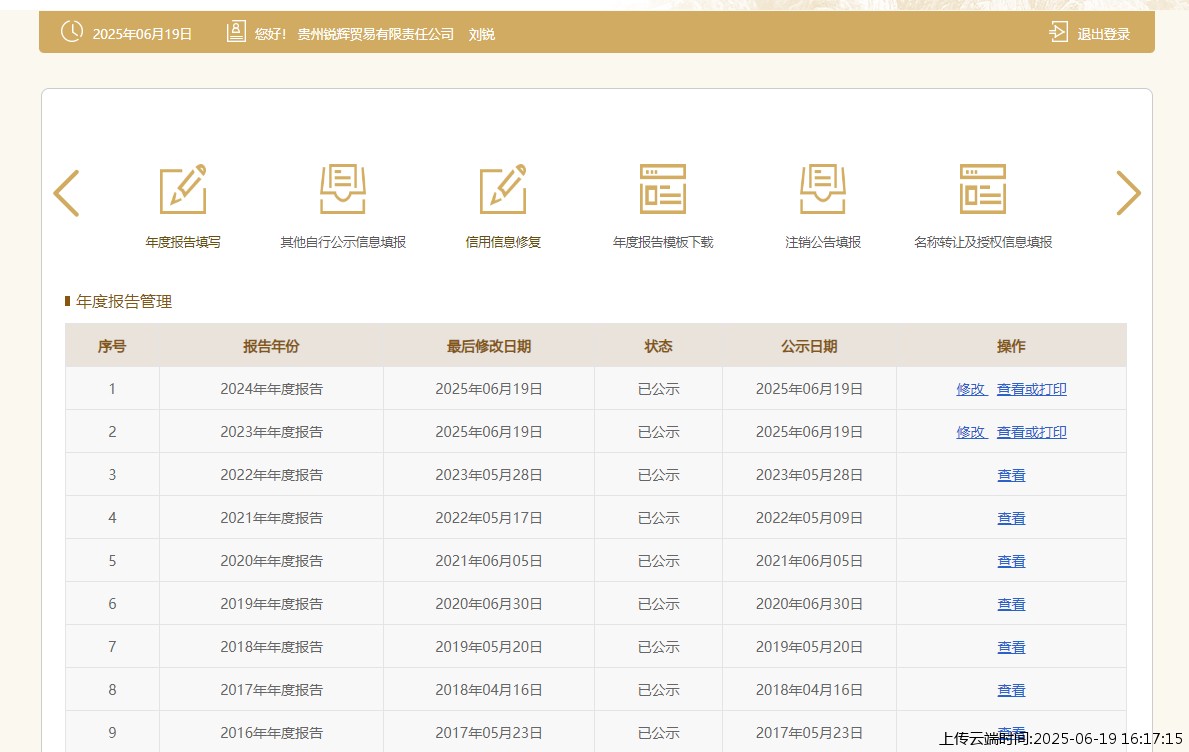This screenshot has width=1189, height=752.
Task: Click the 2017年年度报告 cell
Action: [x=271, y=691]
